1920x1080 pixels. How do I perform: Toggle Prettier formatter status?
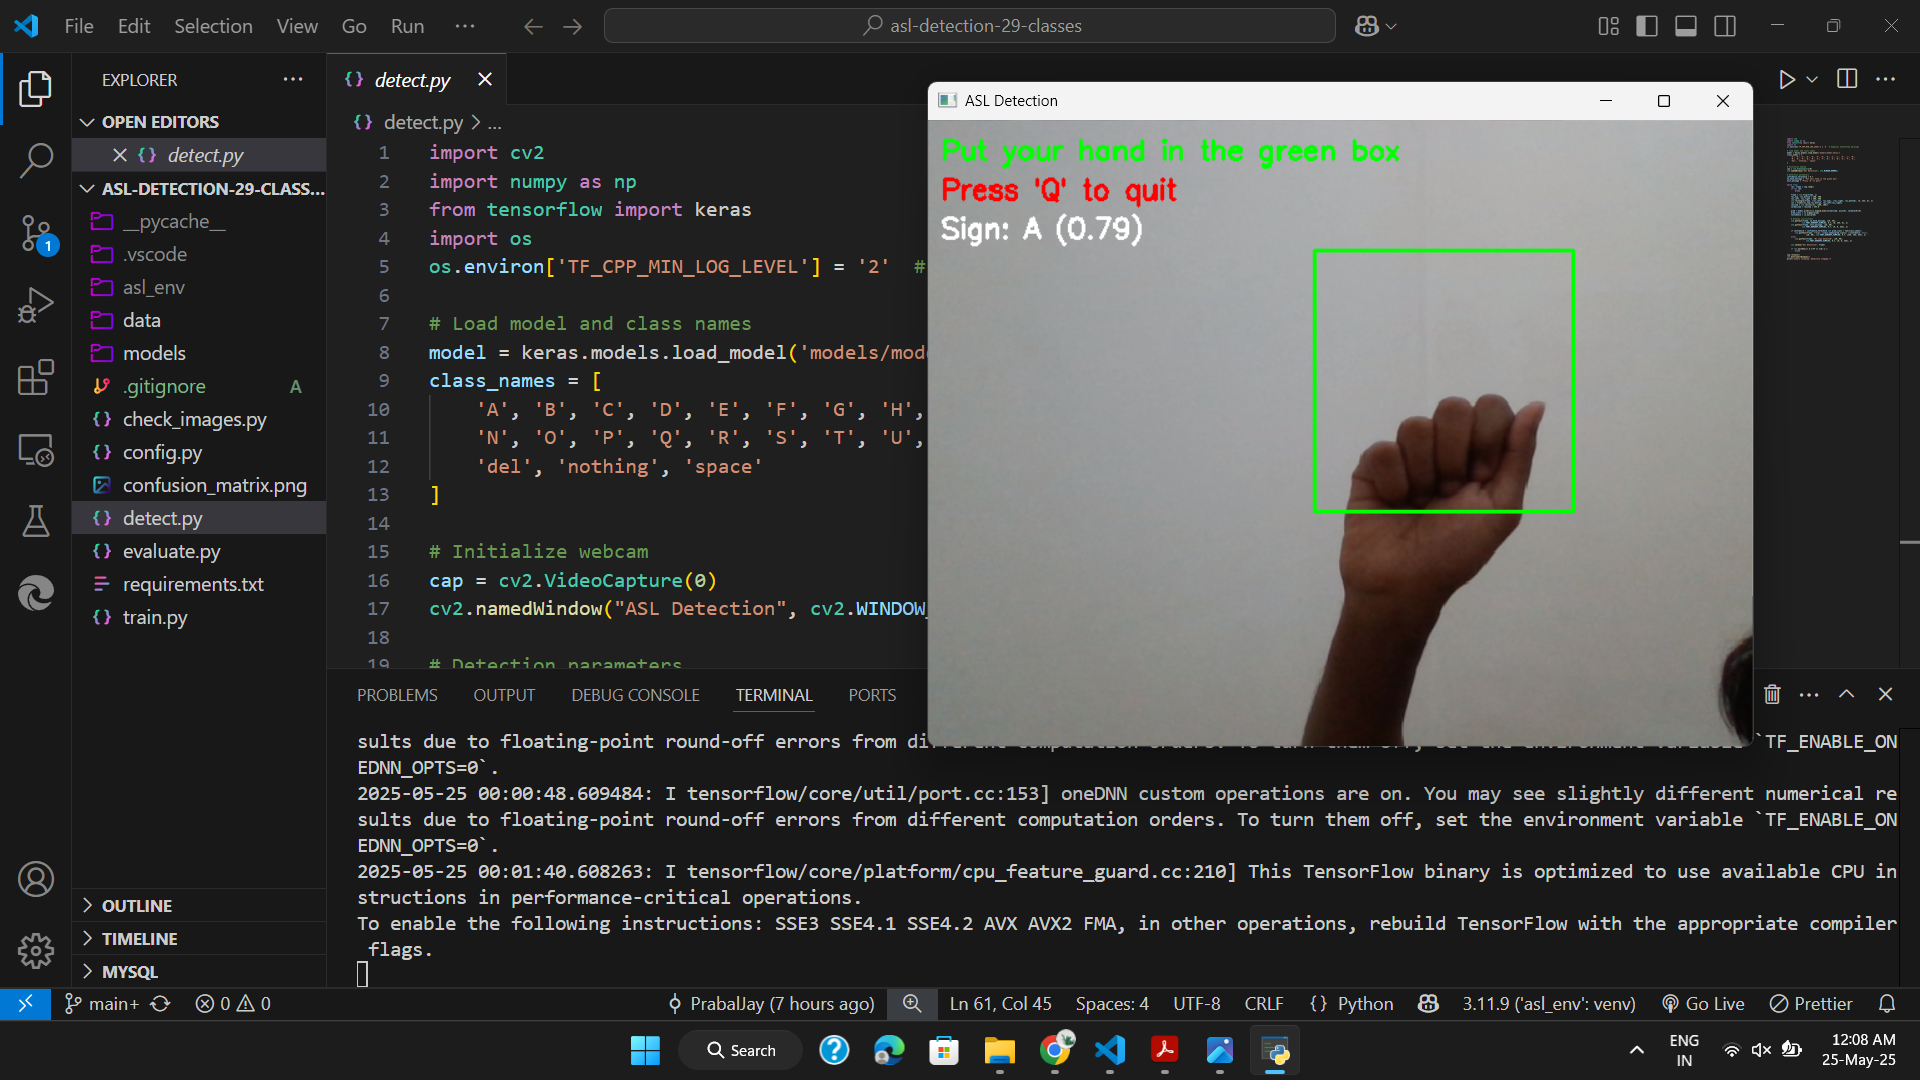(1810, 1003)
